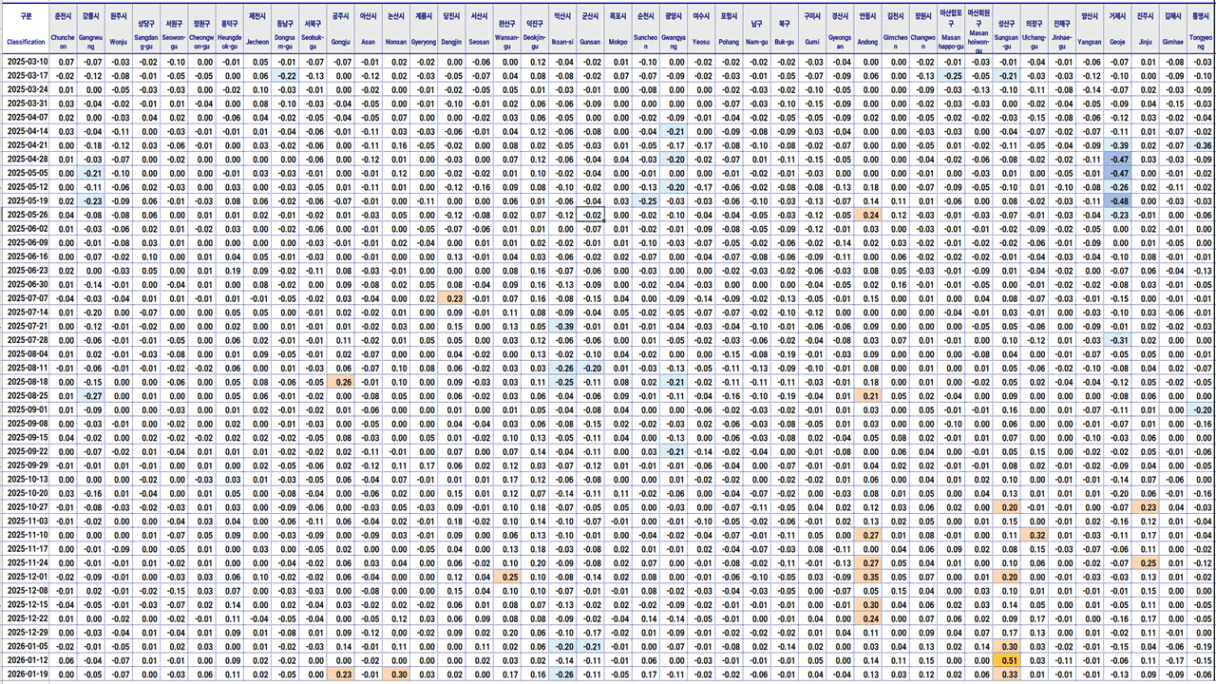Select the 2025-05-19 date row label
This screenshot has width=1216, height=684.
(26, 201)
